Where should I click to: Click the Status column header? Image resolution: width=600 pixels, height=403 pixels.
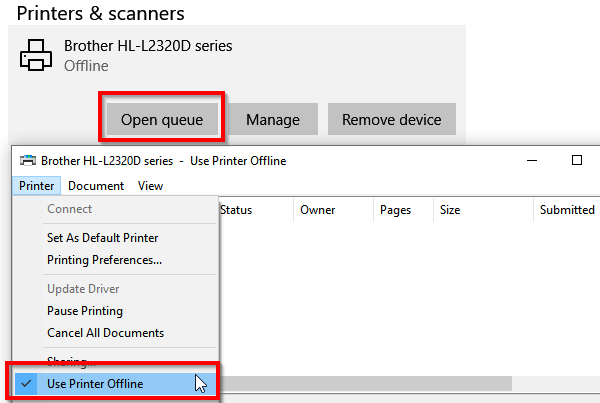click(256, 210)
